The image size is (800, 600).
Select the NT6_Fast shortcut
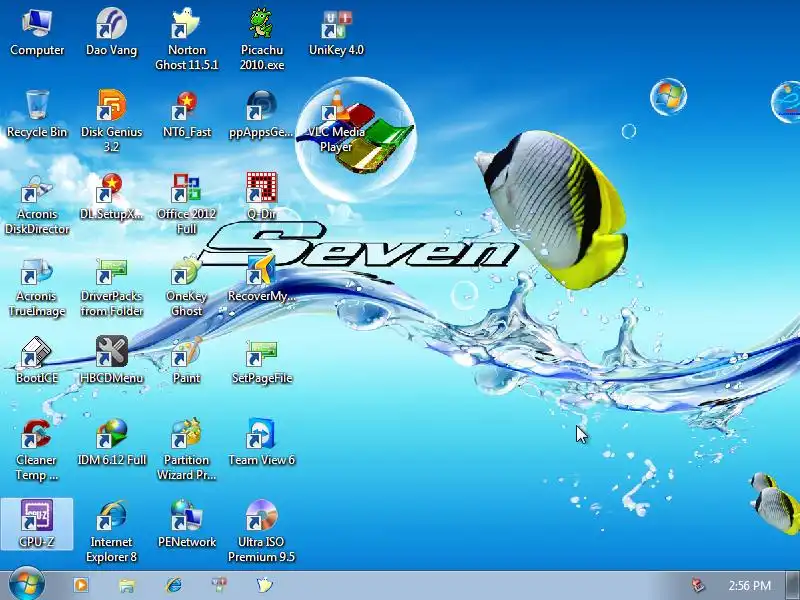186,115
